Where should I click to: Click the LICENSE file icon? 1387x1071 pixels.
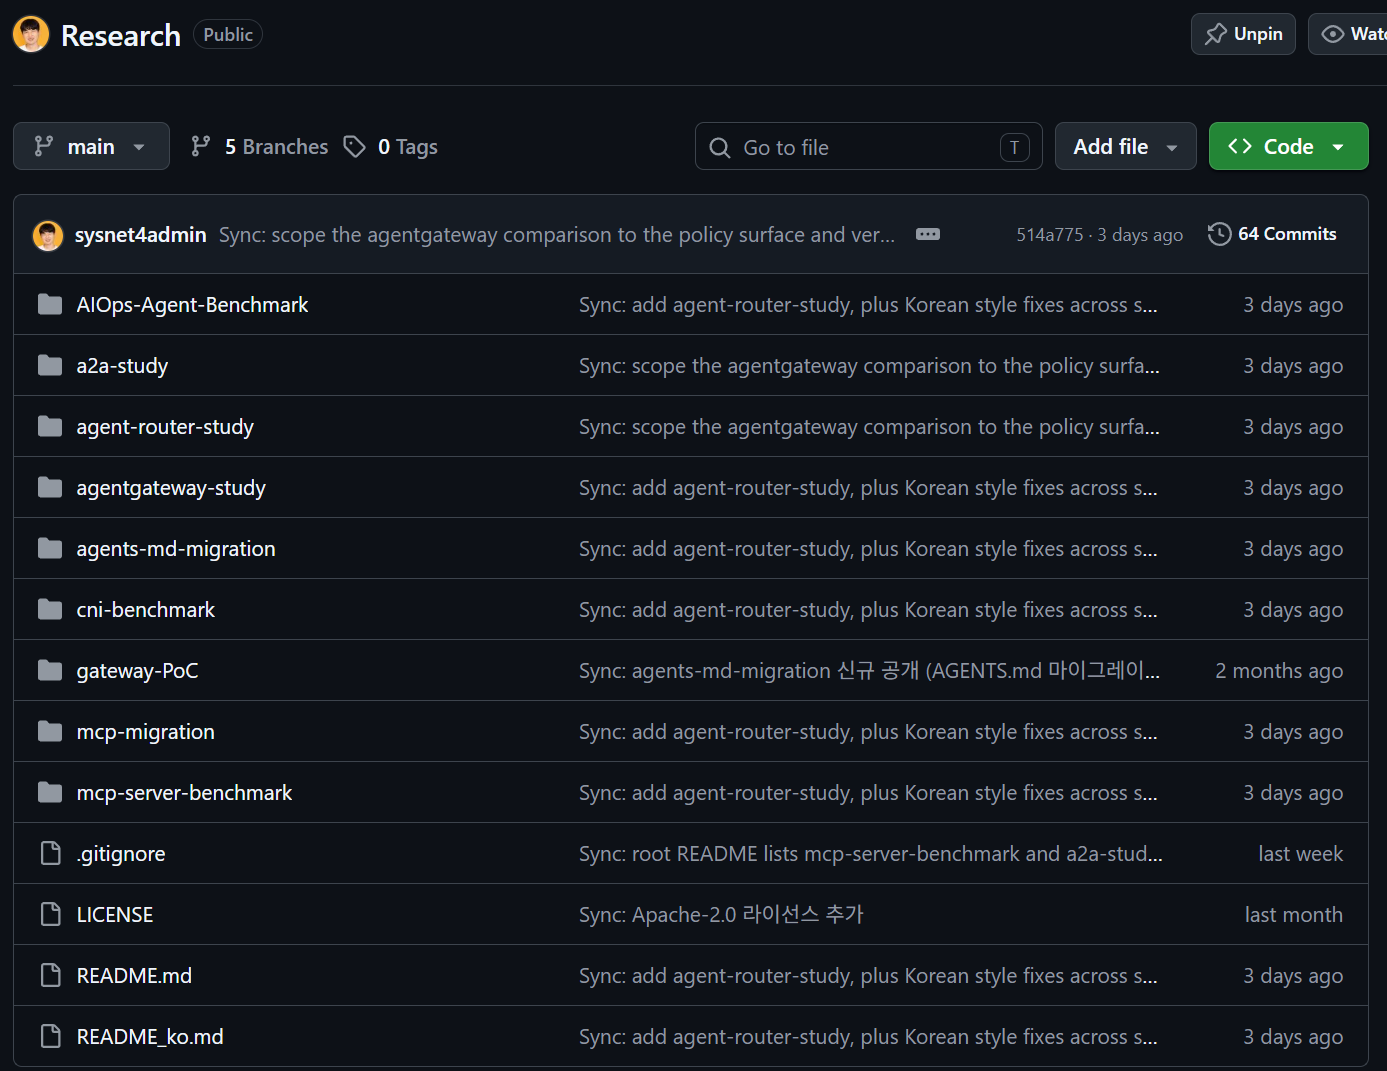click(50, 914)
